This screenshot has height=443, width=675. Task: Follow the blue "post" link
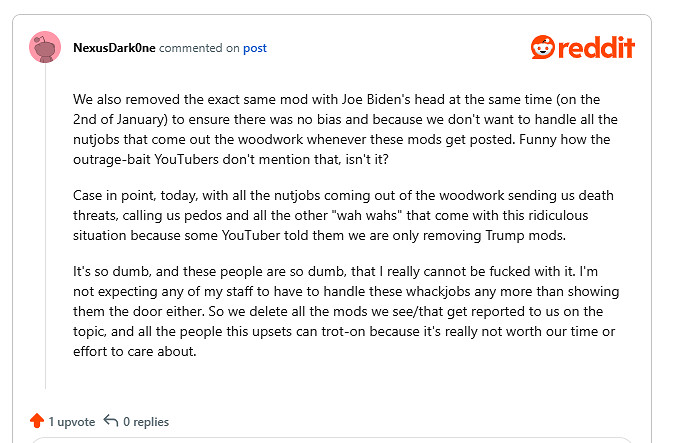click(x=255, y=48)
